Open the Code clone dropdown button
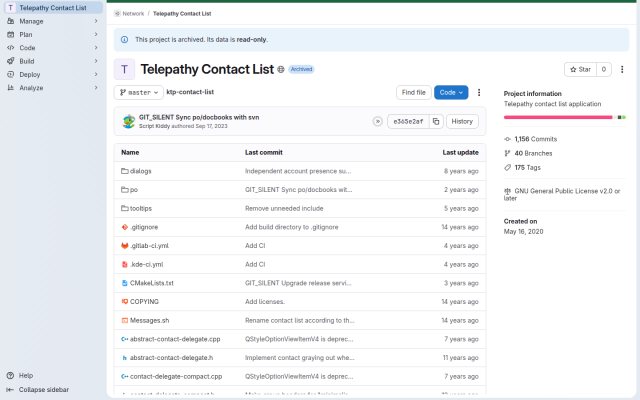The image size is (640, 400). [x=451, y=93]
